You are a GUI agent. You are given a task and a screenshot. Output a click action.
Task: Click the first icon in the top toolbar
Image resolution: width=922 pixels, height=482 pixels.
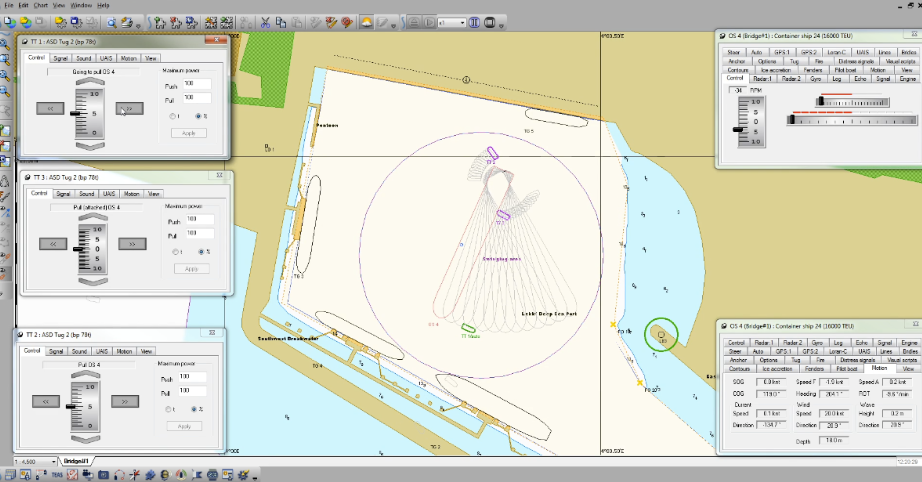(x=11, y=20)
